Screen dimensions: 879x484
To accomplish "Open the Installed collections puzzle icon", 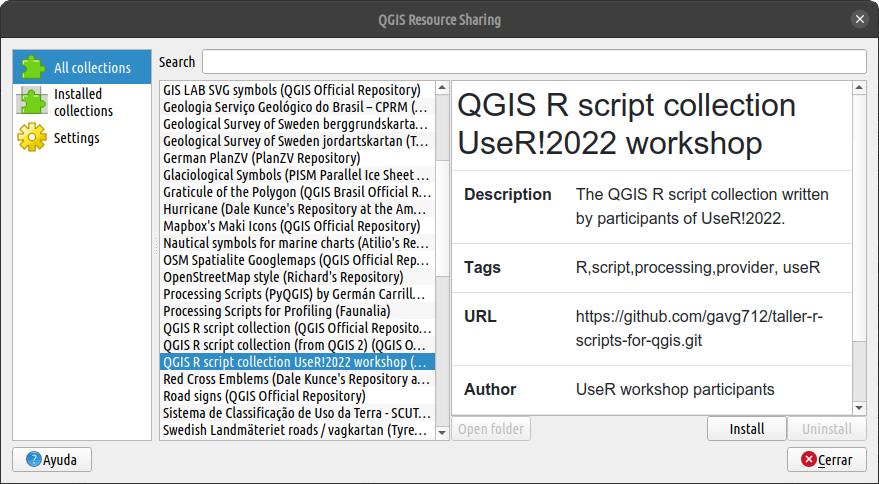I will pos(33,102).
